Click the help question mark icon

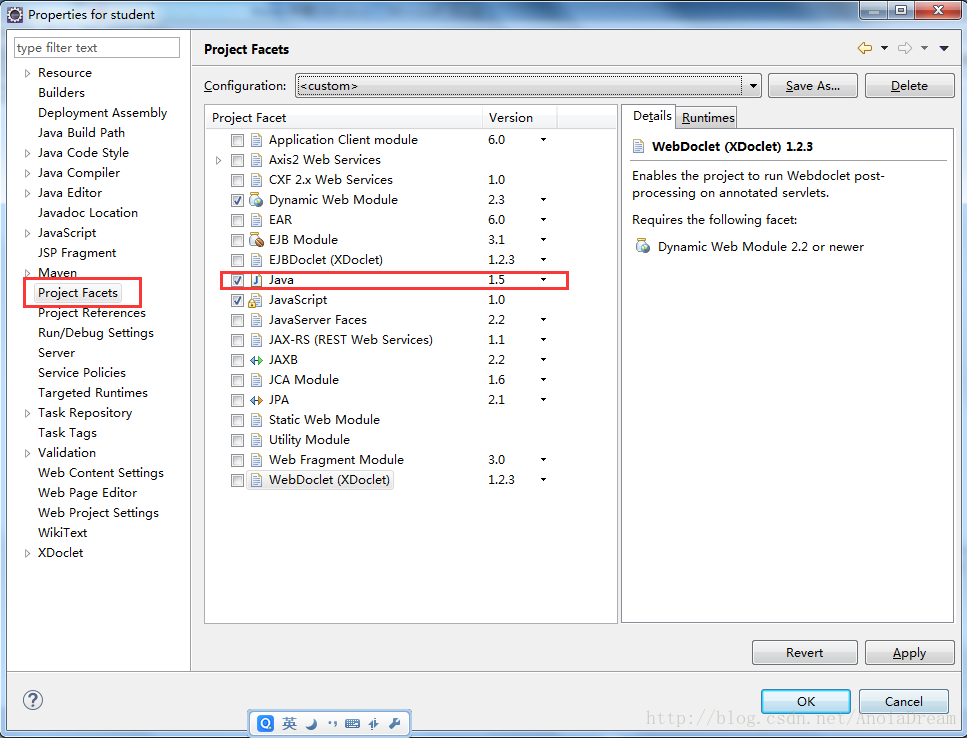(33, 700)
